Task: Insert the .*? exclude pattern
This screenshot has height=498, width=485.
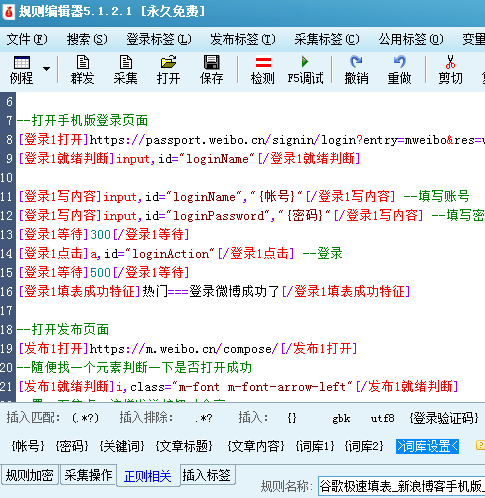Action: pos(204,418)
